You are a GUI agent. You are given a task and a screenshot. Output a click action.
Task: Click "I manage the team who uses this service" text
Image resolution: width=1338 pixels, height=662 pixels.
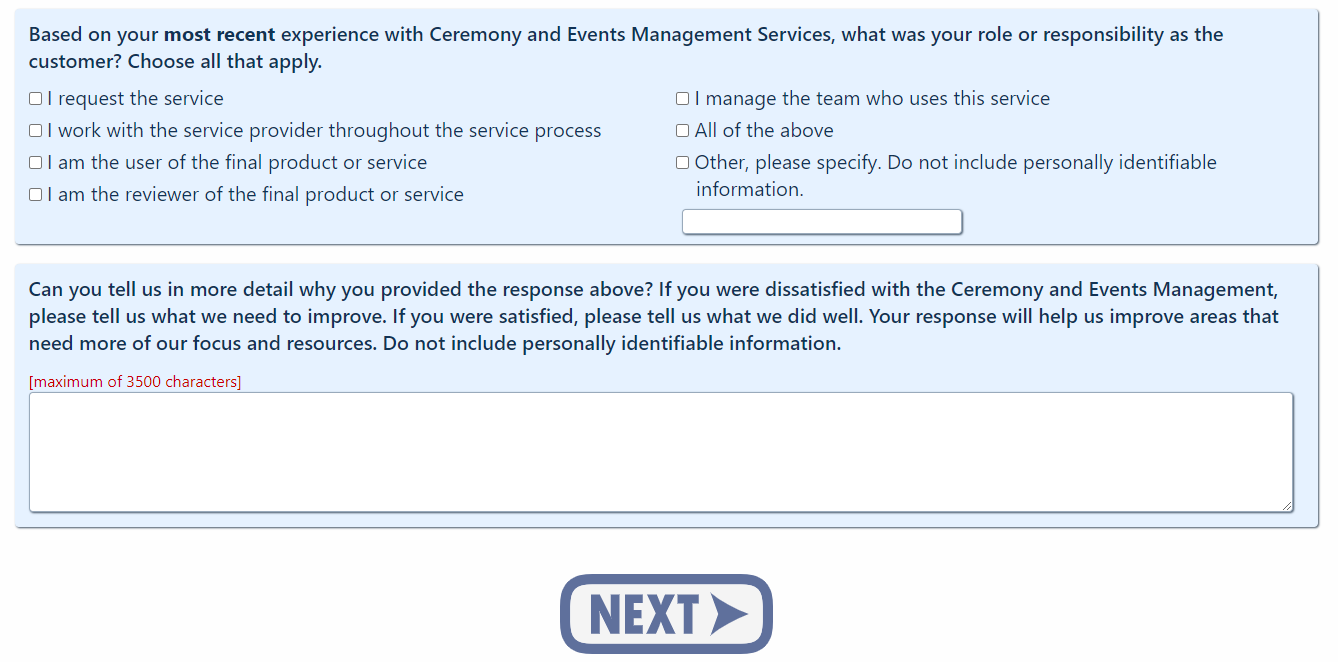(872, 99)
